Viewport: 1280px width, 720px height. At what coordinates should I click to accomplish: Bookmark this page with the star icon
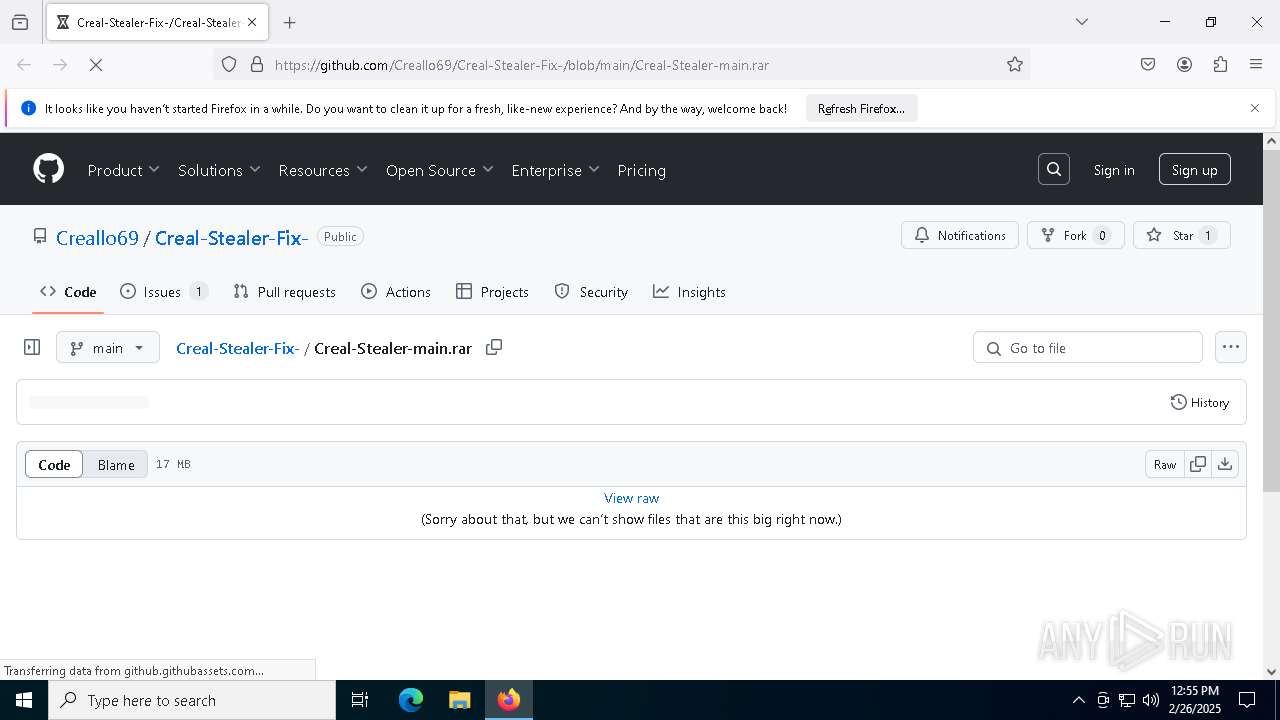coord(1015,64)
